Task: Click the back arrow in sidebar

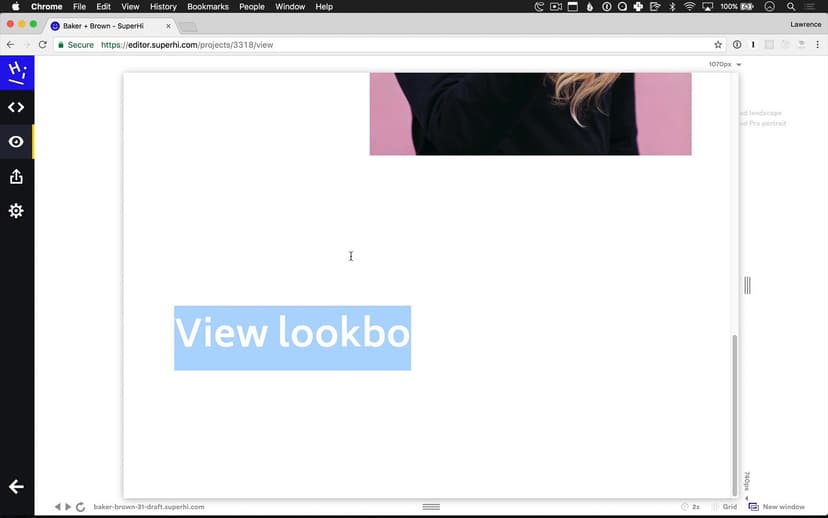Action: pyautogui.click(x=16, y=487)
